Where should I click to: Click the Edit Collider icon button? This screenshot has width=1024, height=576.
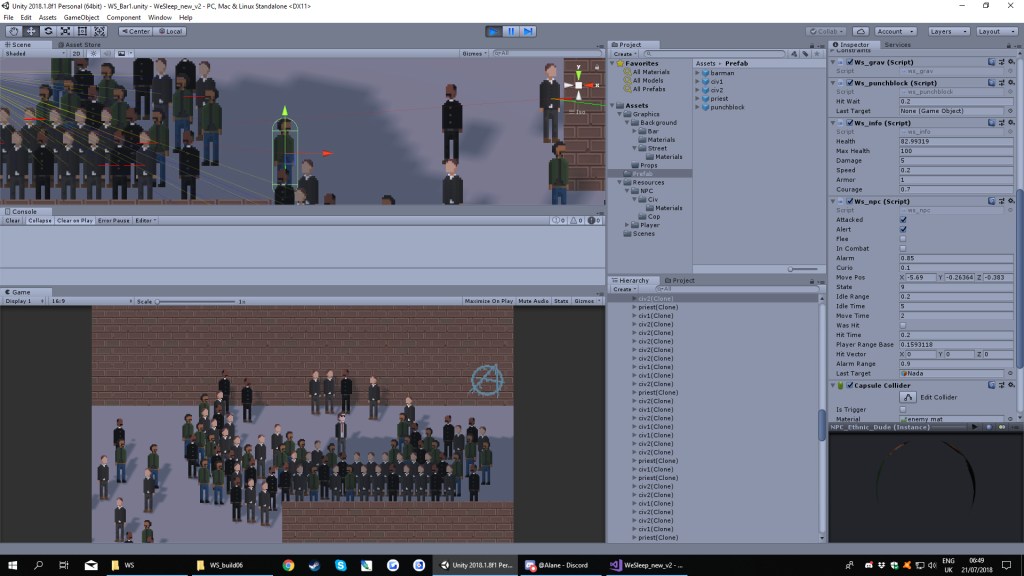[907, 397]
